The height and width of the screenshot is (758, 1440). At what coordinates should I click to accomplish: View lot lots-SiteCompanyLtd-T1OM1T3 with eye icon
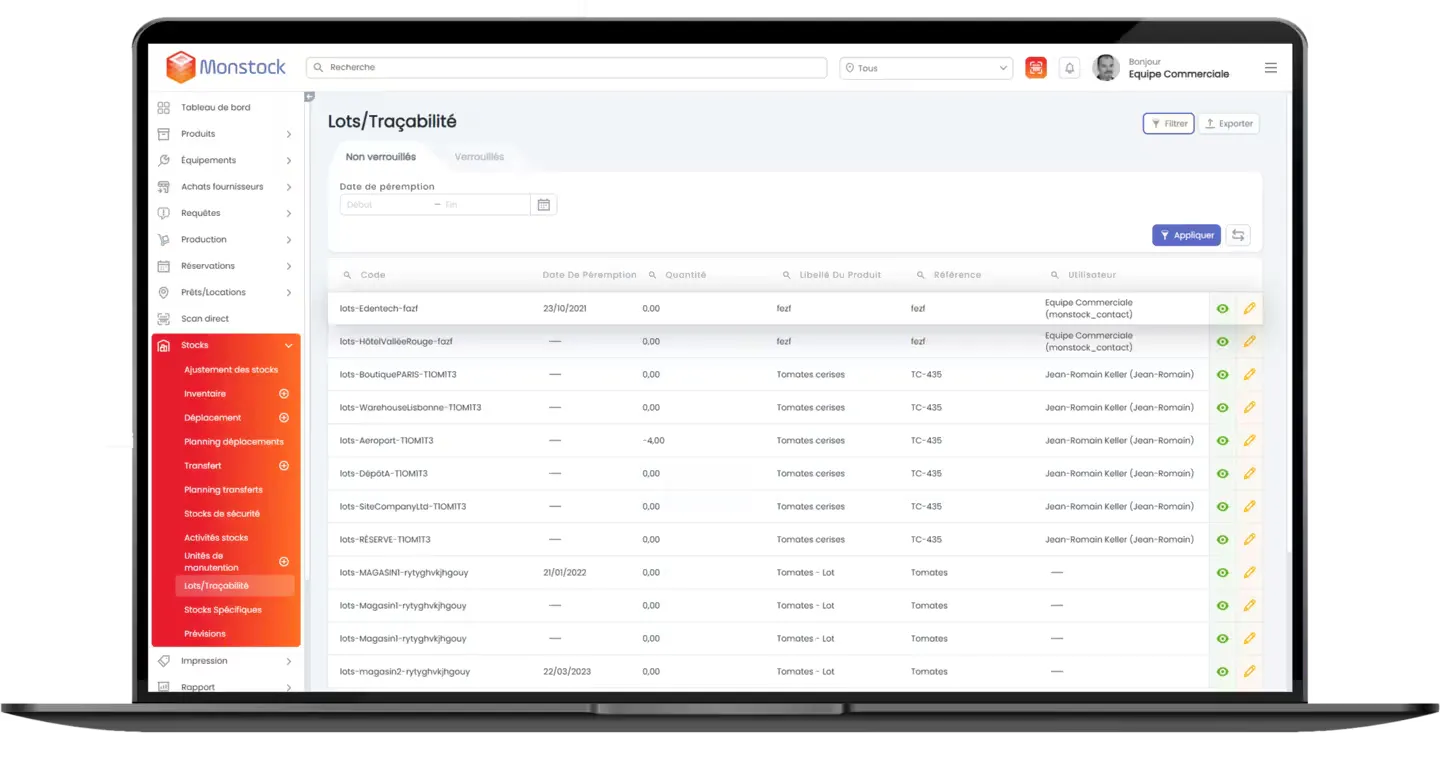[1222, 507]
